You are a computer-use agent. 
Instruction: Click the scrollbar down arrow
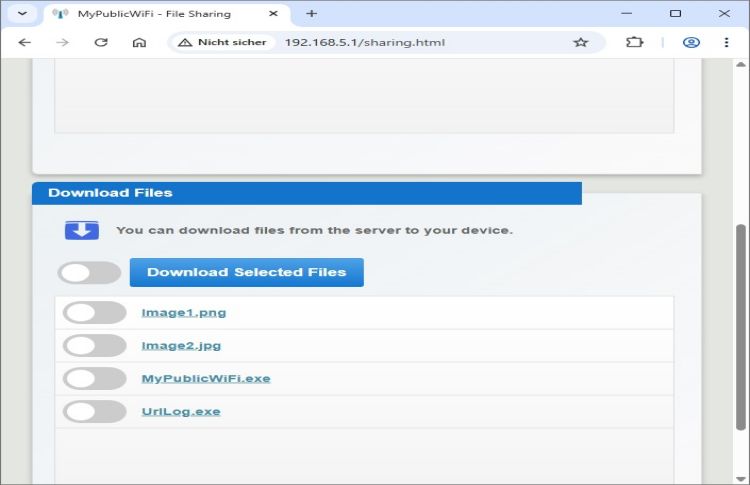click(741, 478)
